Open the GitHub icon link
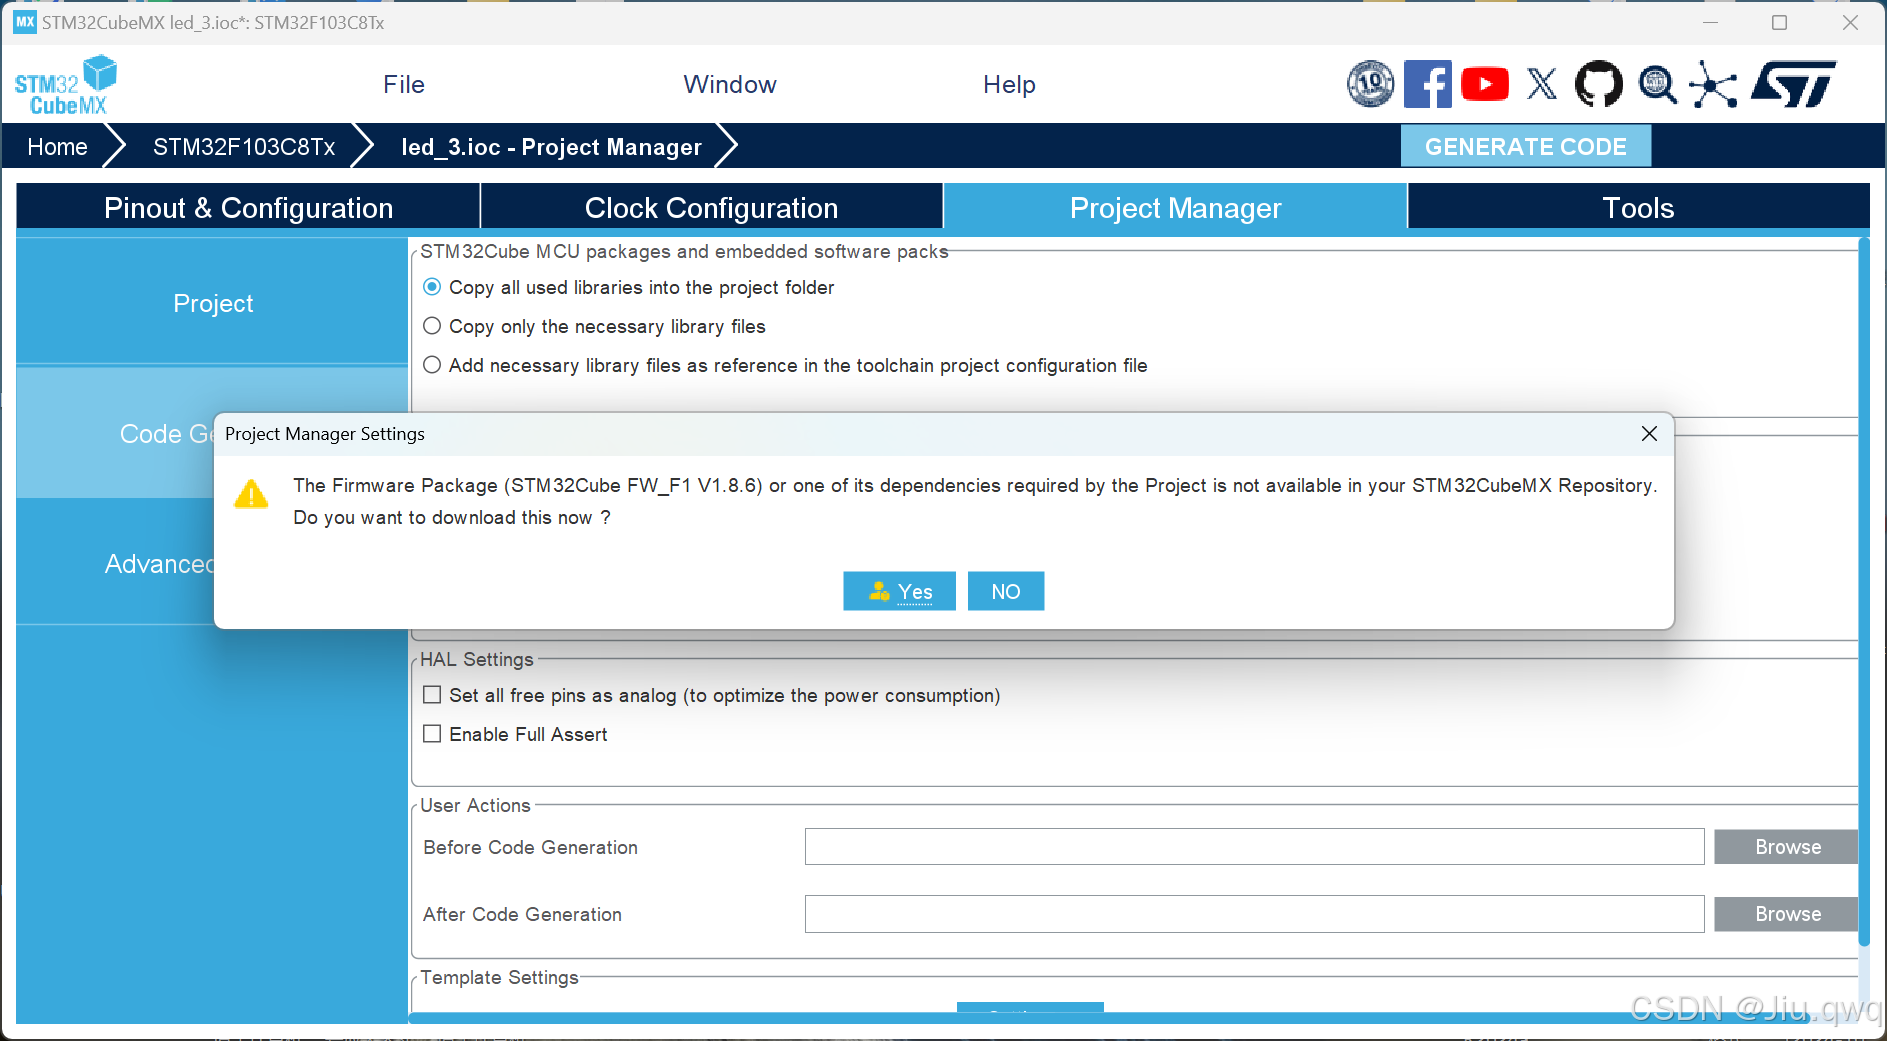 tap(1599, 84)
